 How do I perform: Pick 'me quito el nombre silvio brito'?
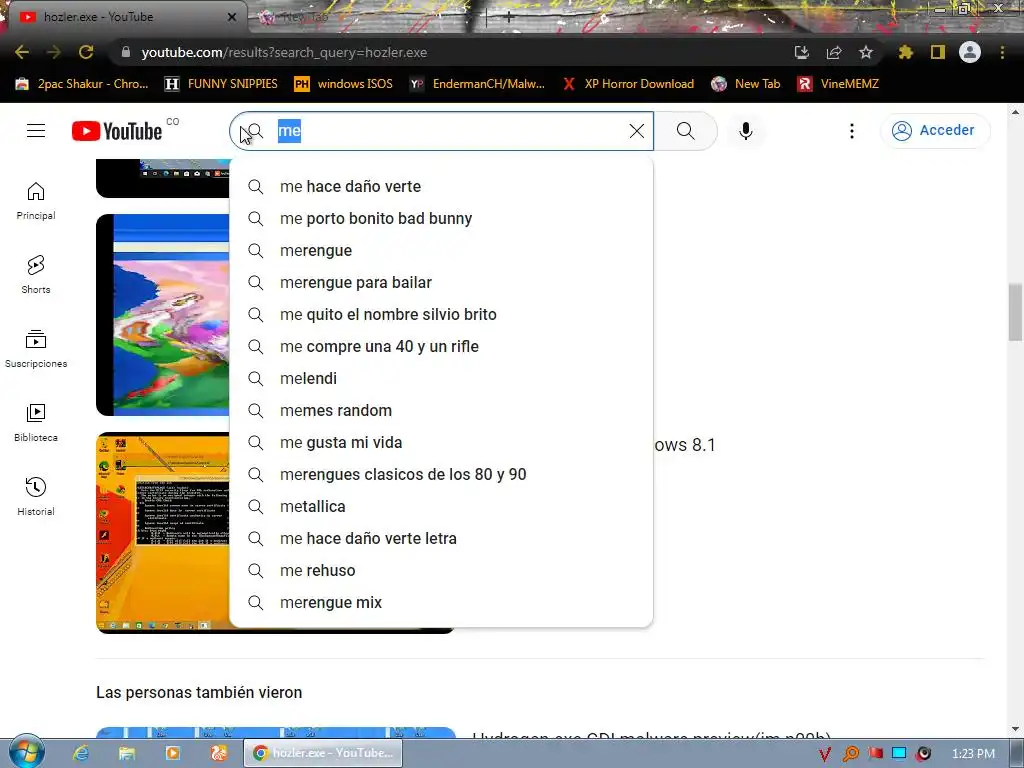[441, 314]
